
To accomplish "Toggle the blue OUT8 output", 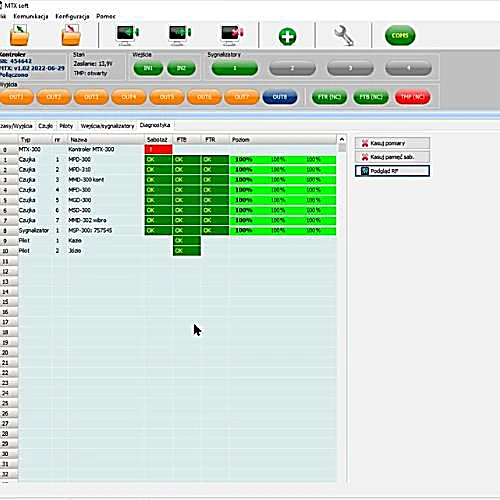I will point(280,97).
